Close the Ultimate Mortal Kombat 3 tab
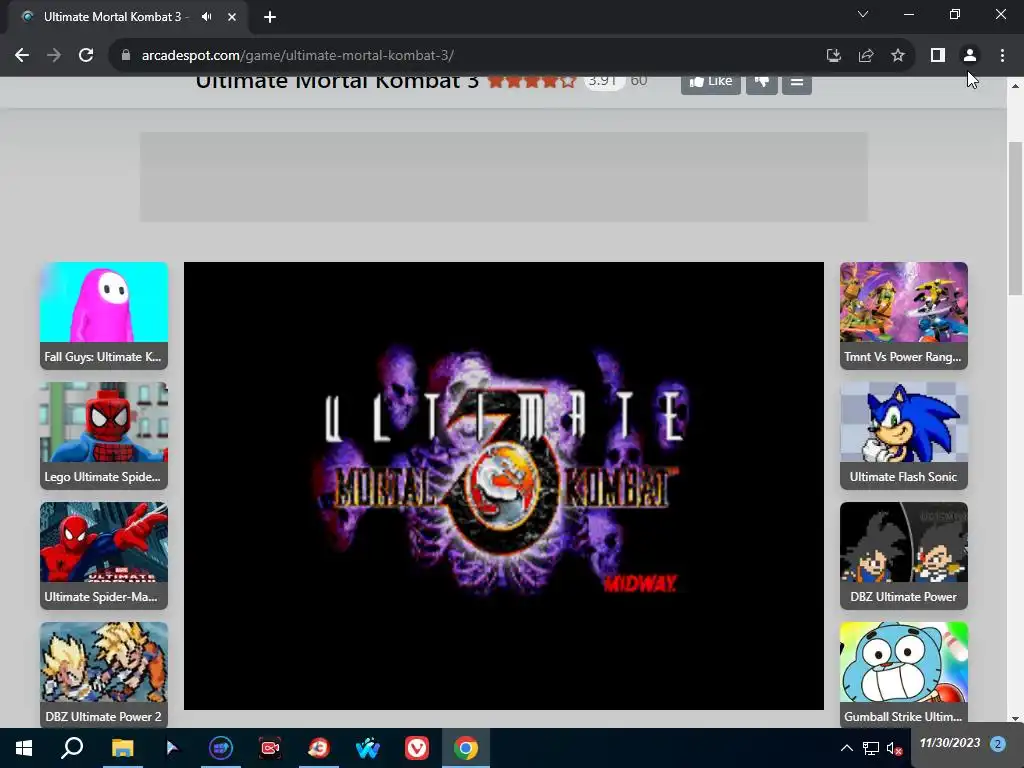 pyautogui.click(x=232, y=17)
